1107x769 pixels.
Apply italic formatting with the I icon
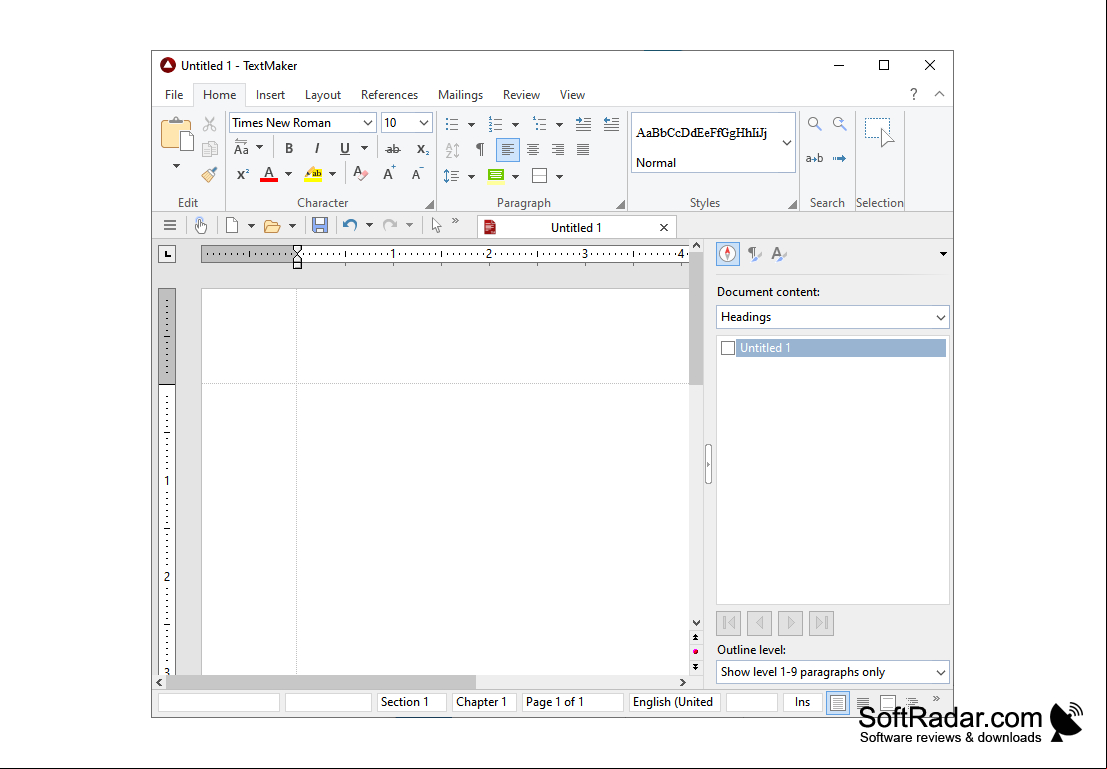click(x=317, y=148)
